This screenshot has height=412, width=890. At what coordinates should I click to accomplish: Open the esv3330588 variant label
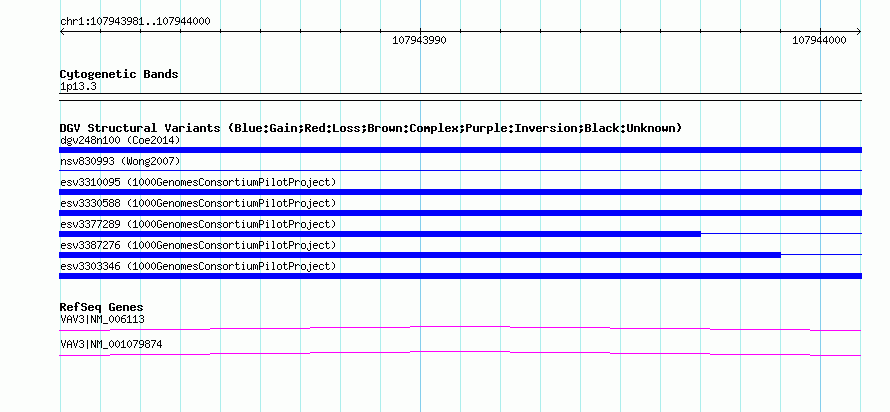(x=198, y=203)
